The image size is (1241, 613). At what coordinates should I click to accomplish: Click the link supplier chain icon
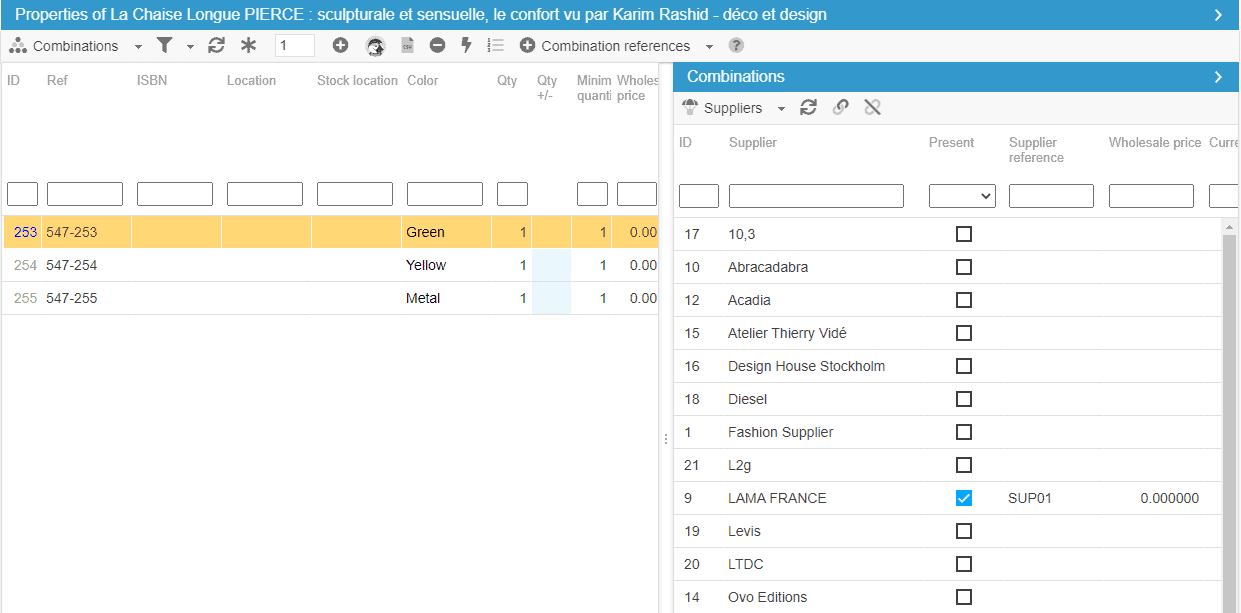841,108
